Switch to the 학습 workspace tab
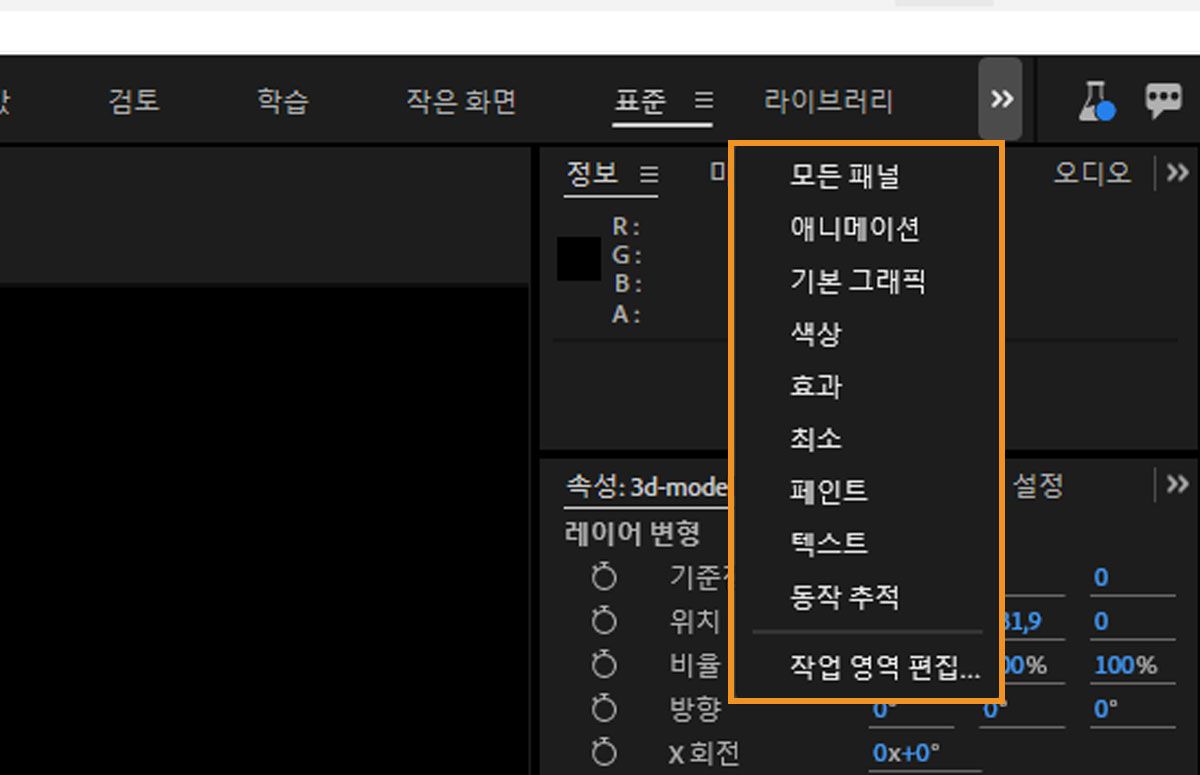Screen dimensions: 1200x775 point(281,100)
